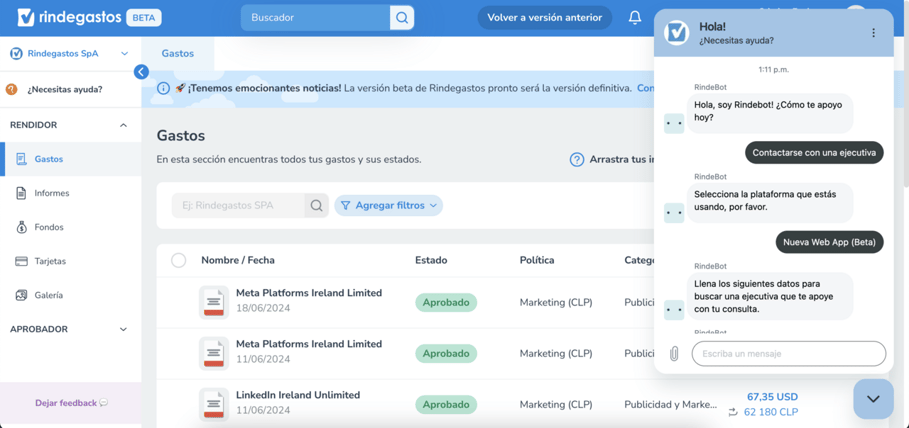Click Contactarse con una ejecutiva chat bubble
909x428 pixels.
point(814,153)
